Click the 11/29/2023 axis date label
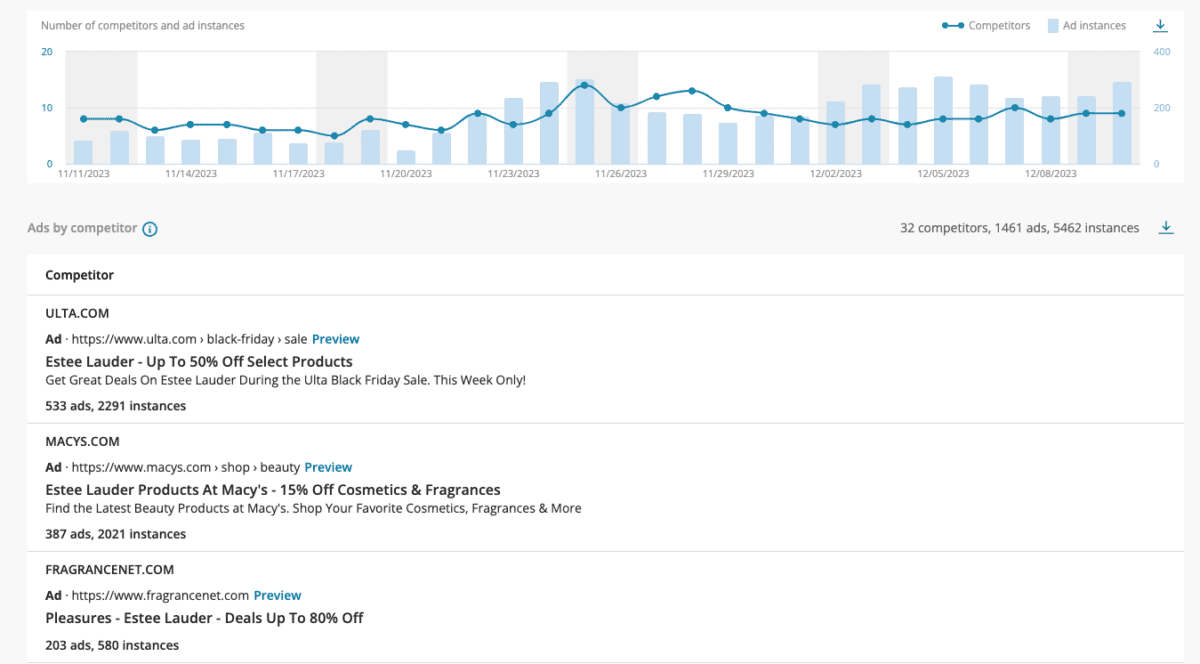 [x=728, y=174]
